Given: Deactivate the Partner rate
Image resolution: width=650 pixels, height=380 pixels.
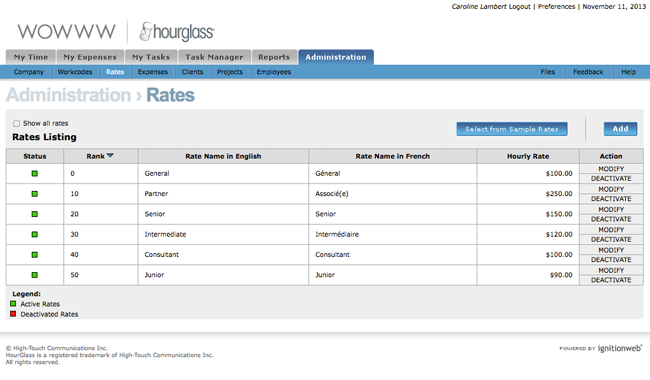Looking at the screenshot, I should (x=611, y=198).
